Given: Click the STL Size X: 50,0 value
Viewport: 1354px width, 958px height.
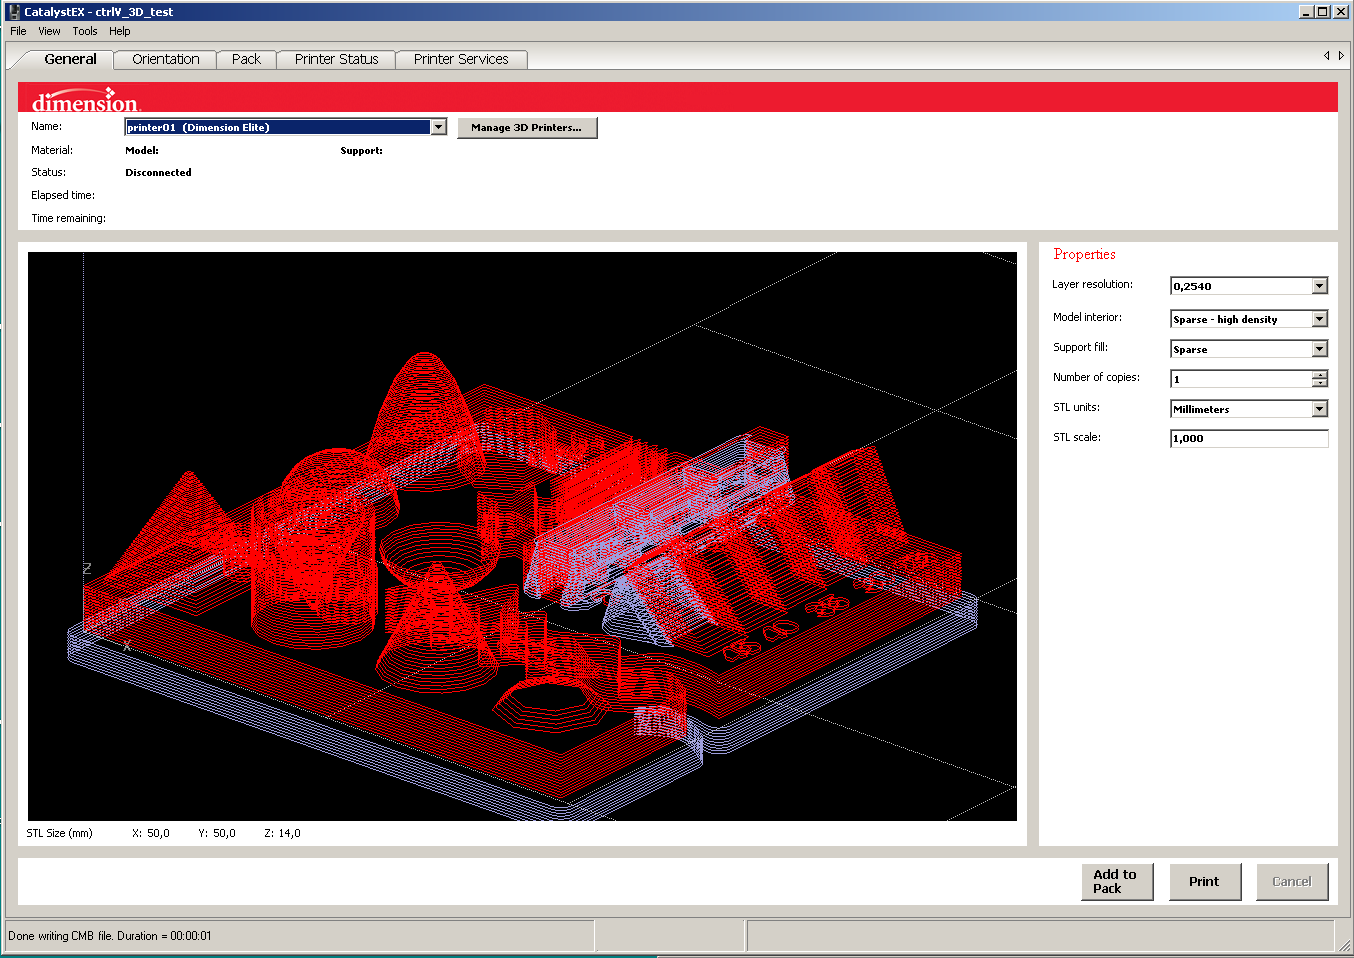Looking at the screenshot, I should 151,833.
